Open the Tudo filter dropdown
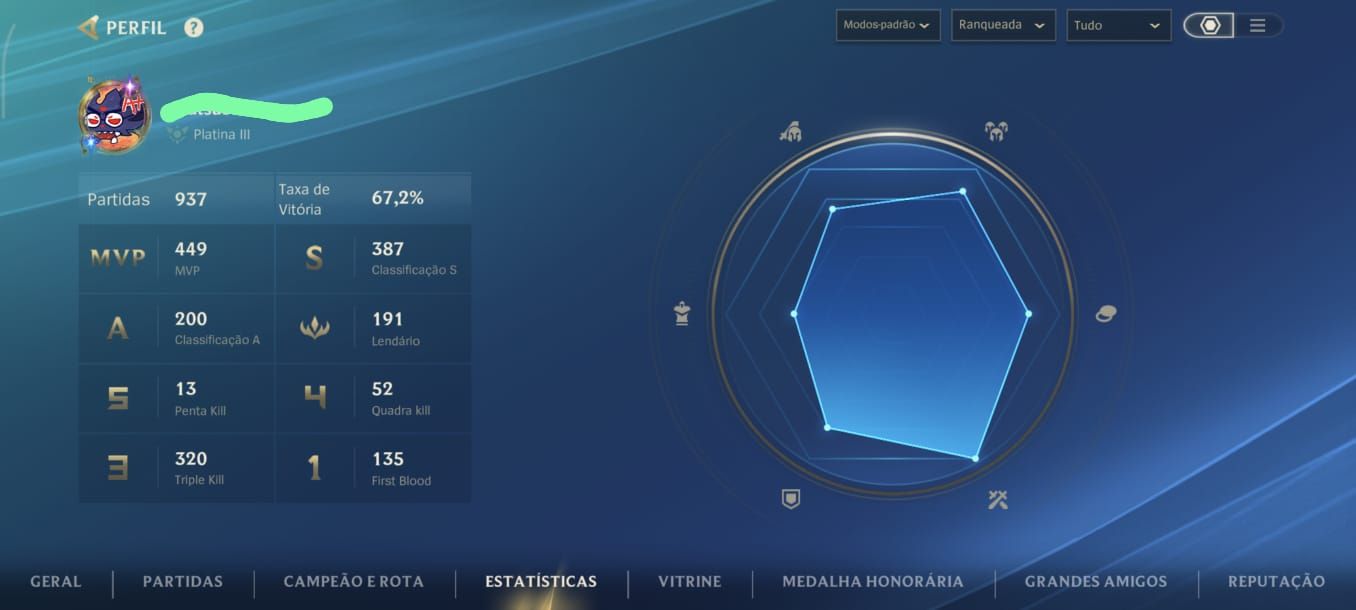Viewport: 1356px width, 610px height. [x=1118, y=25]
